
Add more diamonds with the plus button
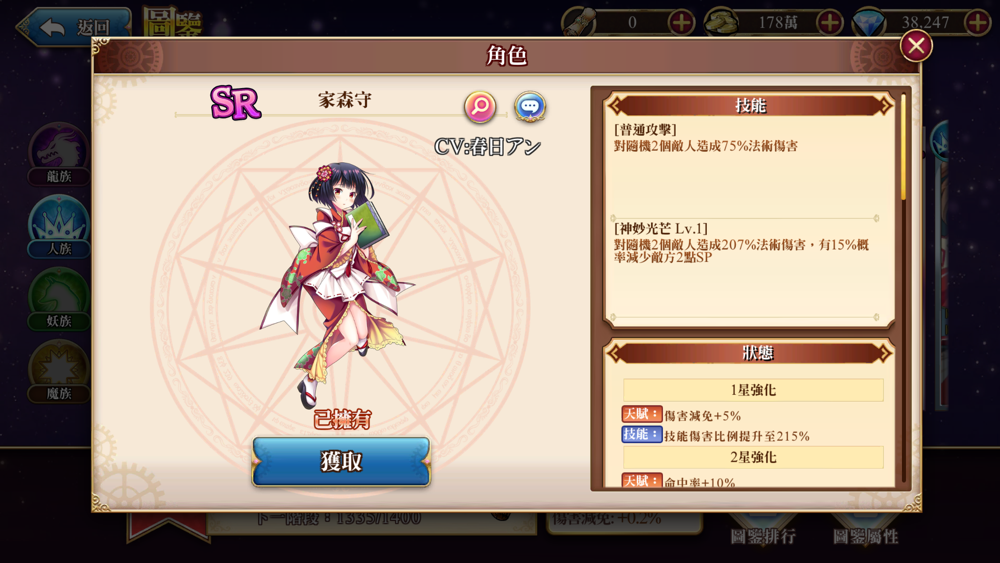978,22
